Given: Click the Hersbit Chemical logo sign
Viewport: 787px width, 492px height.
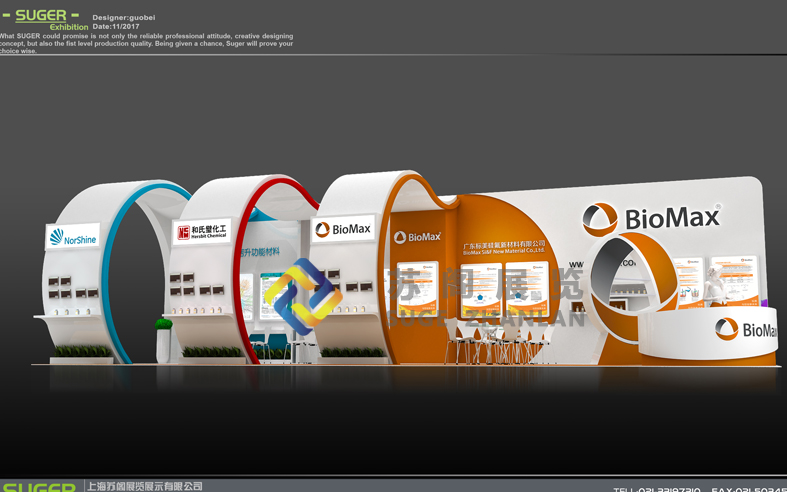Looking at the screenshot, I should tap(203, 231).
